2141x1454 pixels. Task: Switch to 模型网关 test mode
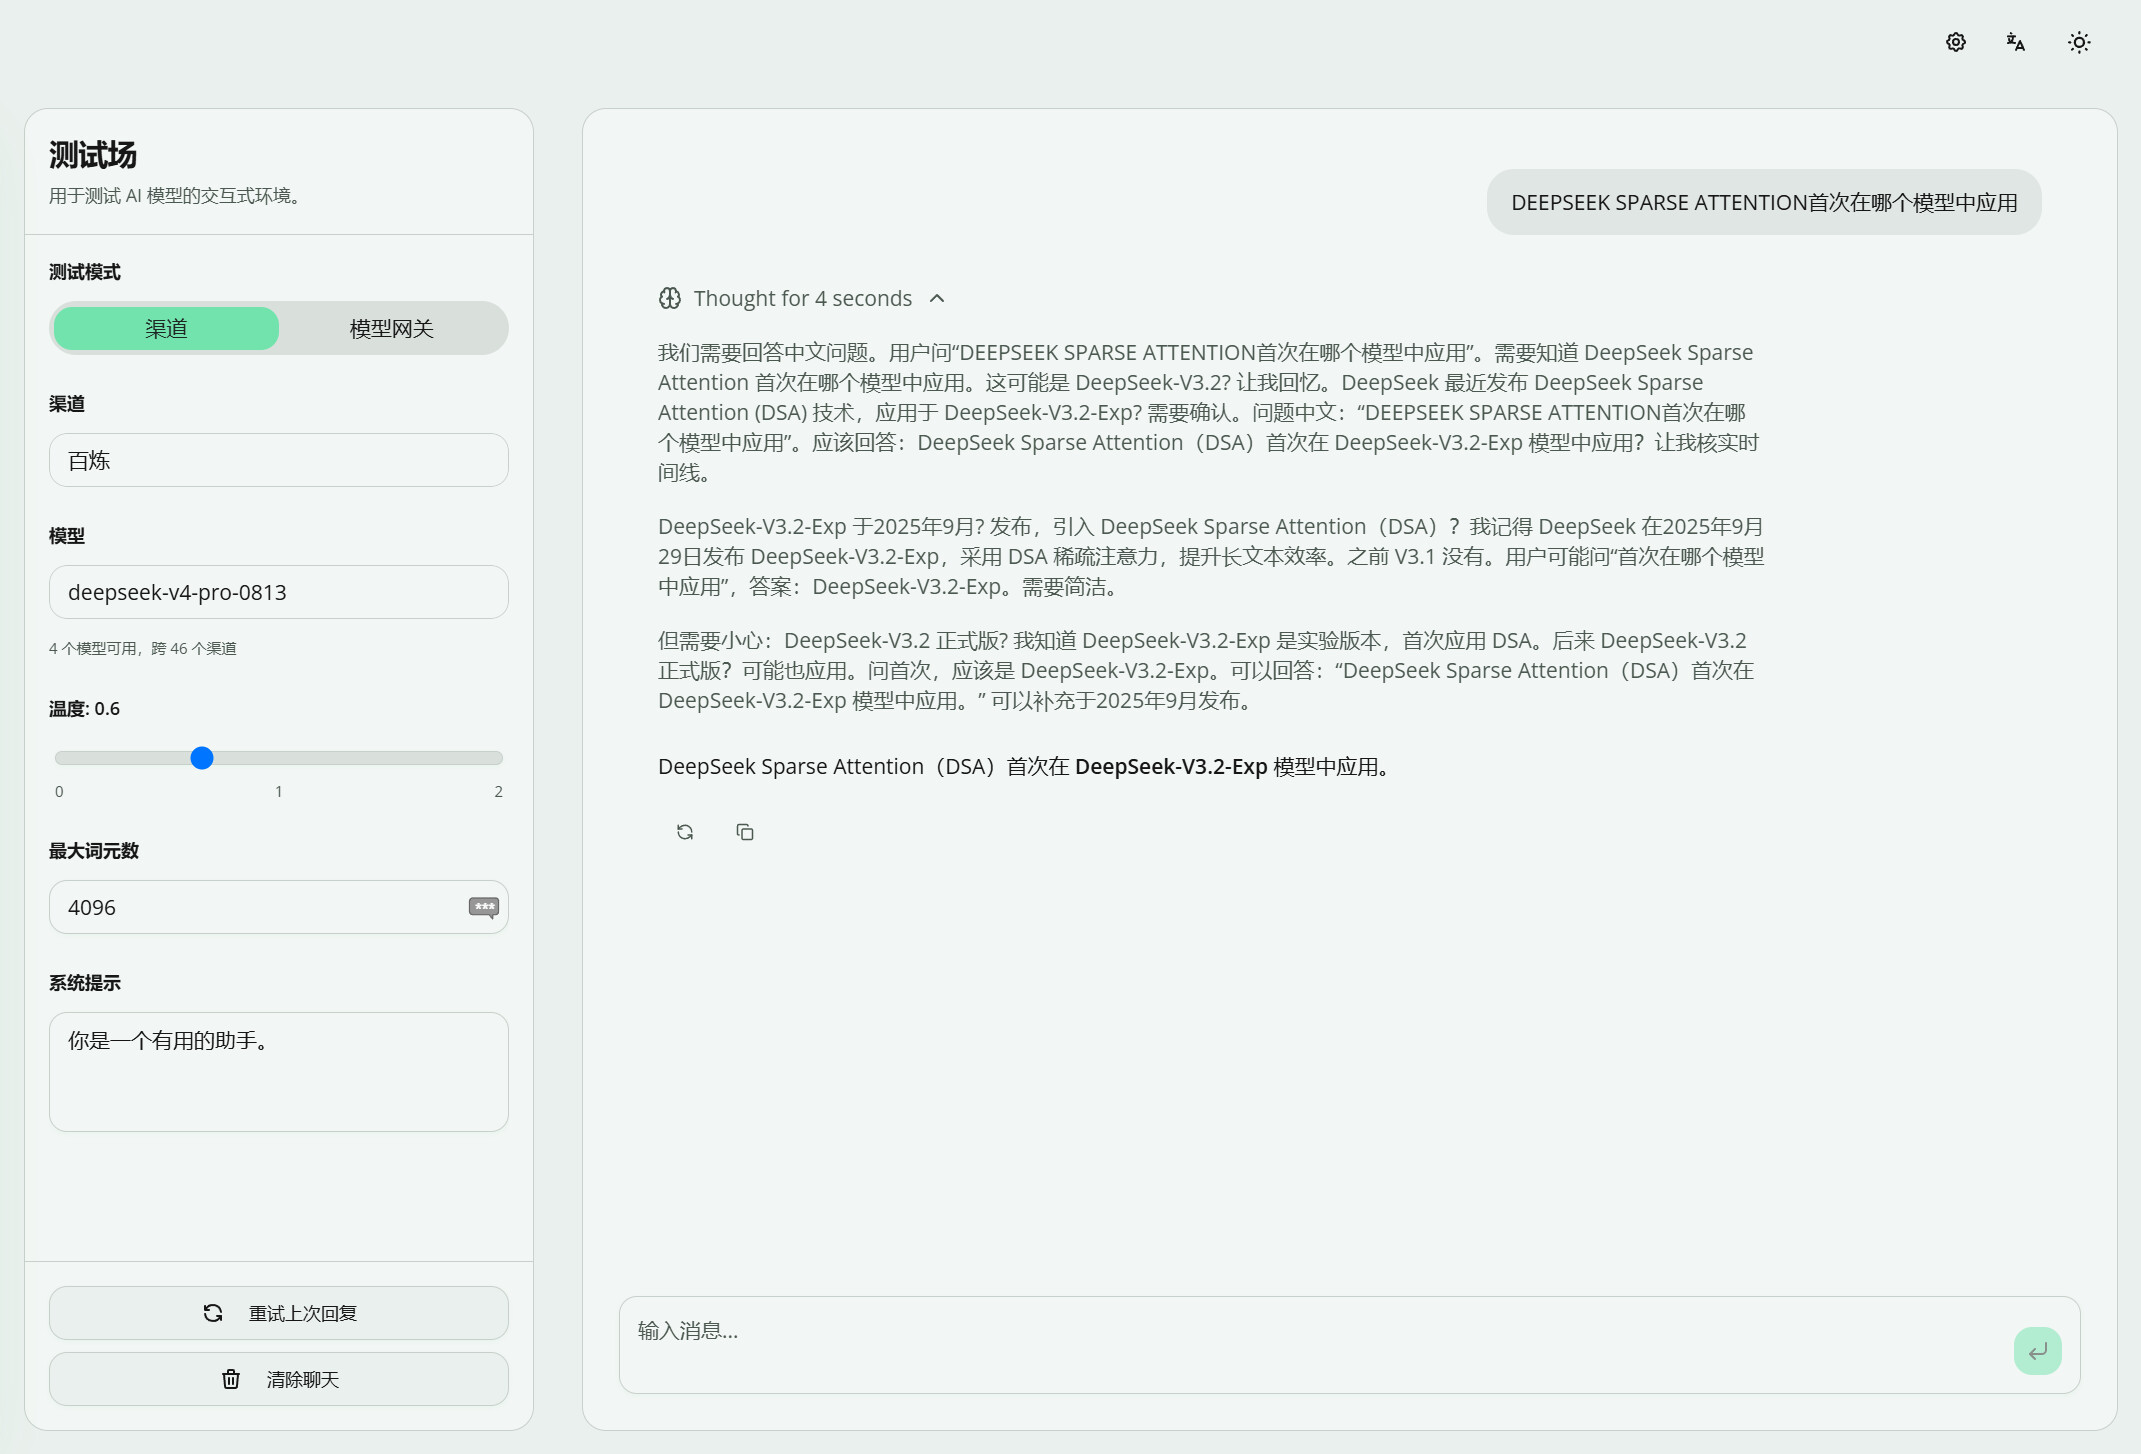pyautogui.click(x=392, y=328)
